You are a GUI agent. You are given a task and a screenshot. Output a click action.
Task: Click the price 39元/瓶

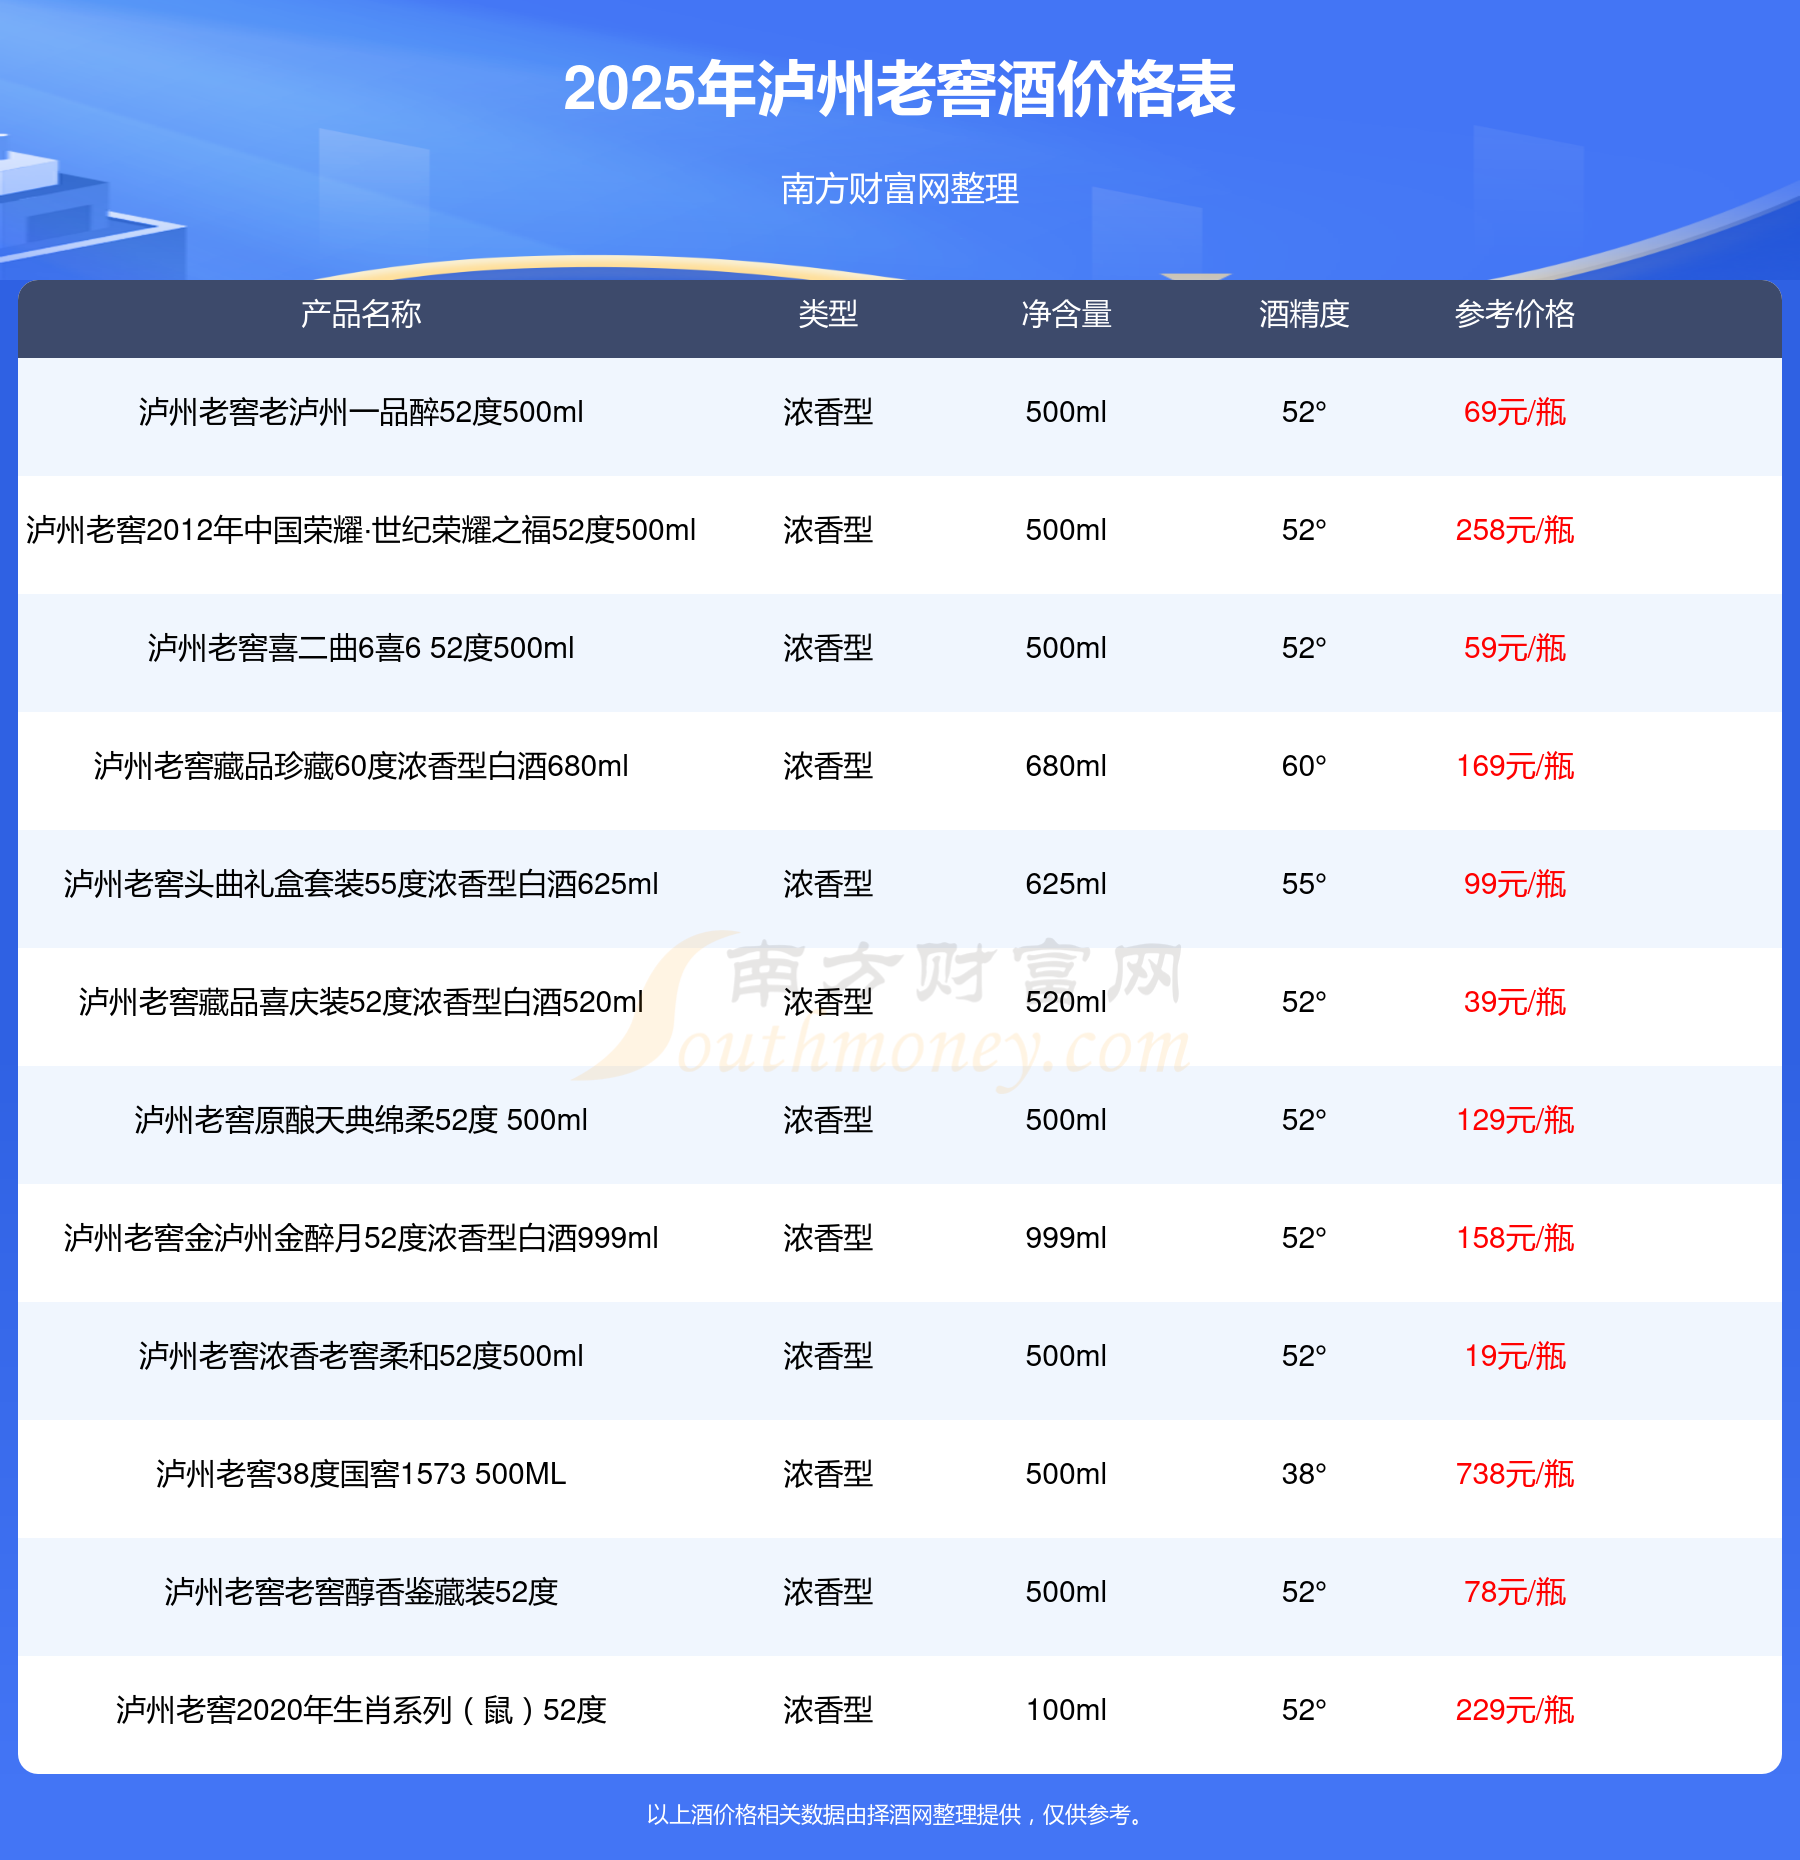[1515, 1002]
